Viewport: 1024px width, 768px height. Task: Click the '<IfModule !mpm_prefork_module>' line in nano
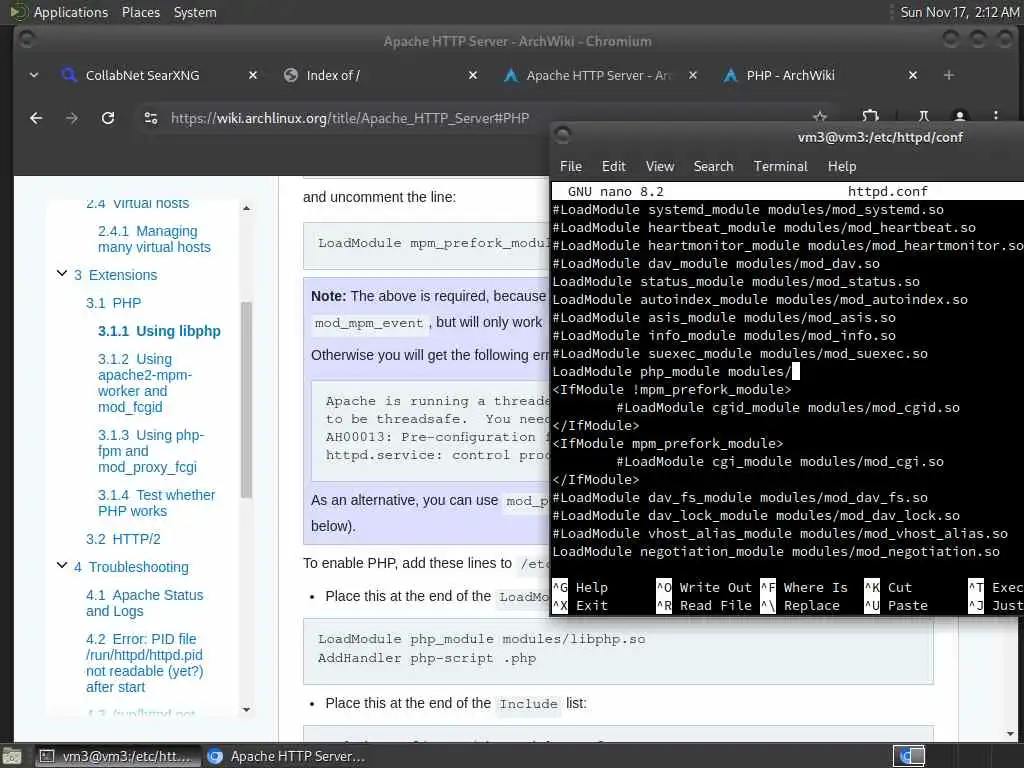[671, 390]
